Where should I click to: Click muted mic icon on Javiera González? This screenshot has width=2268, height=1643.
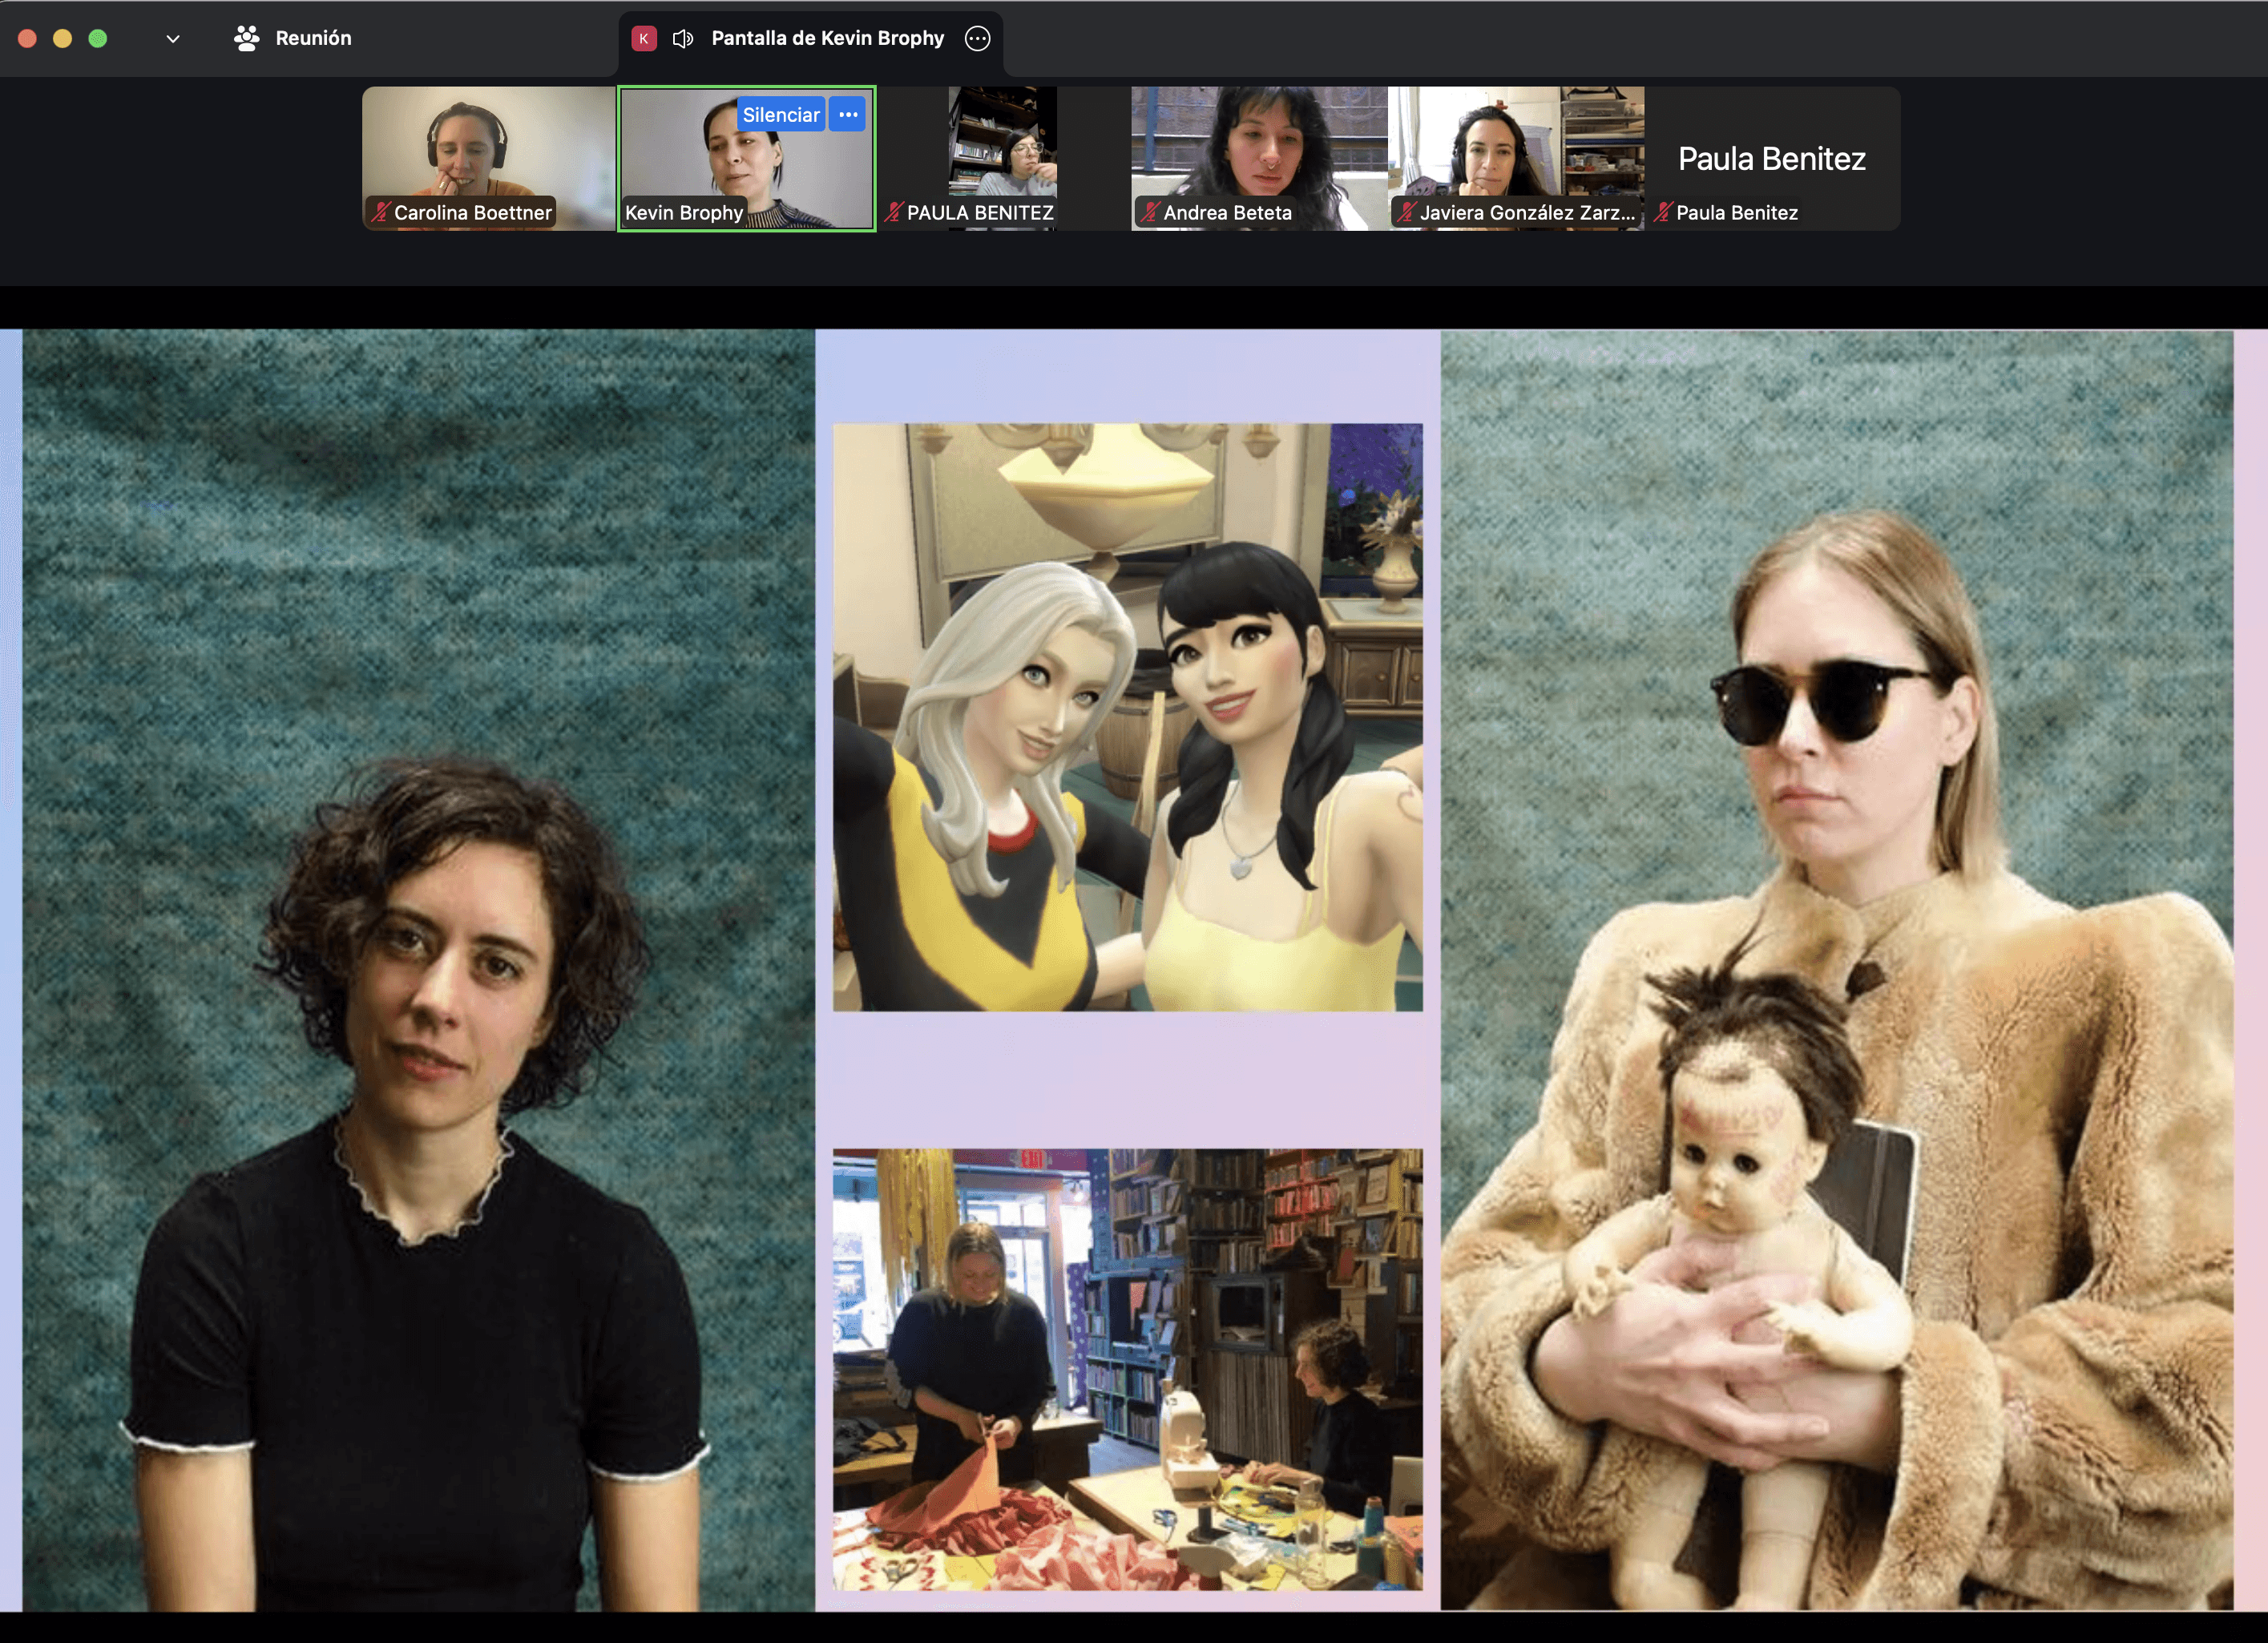point(1406,212)
